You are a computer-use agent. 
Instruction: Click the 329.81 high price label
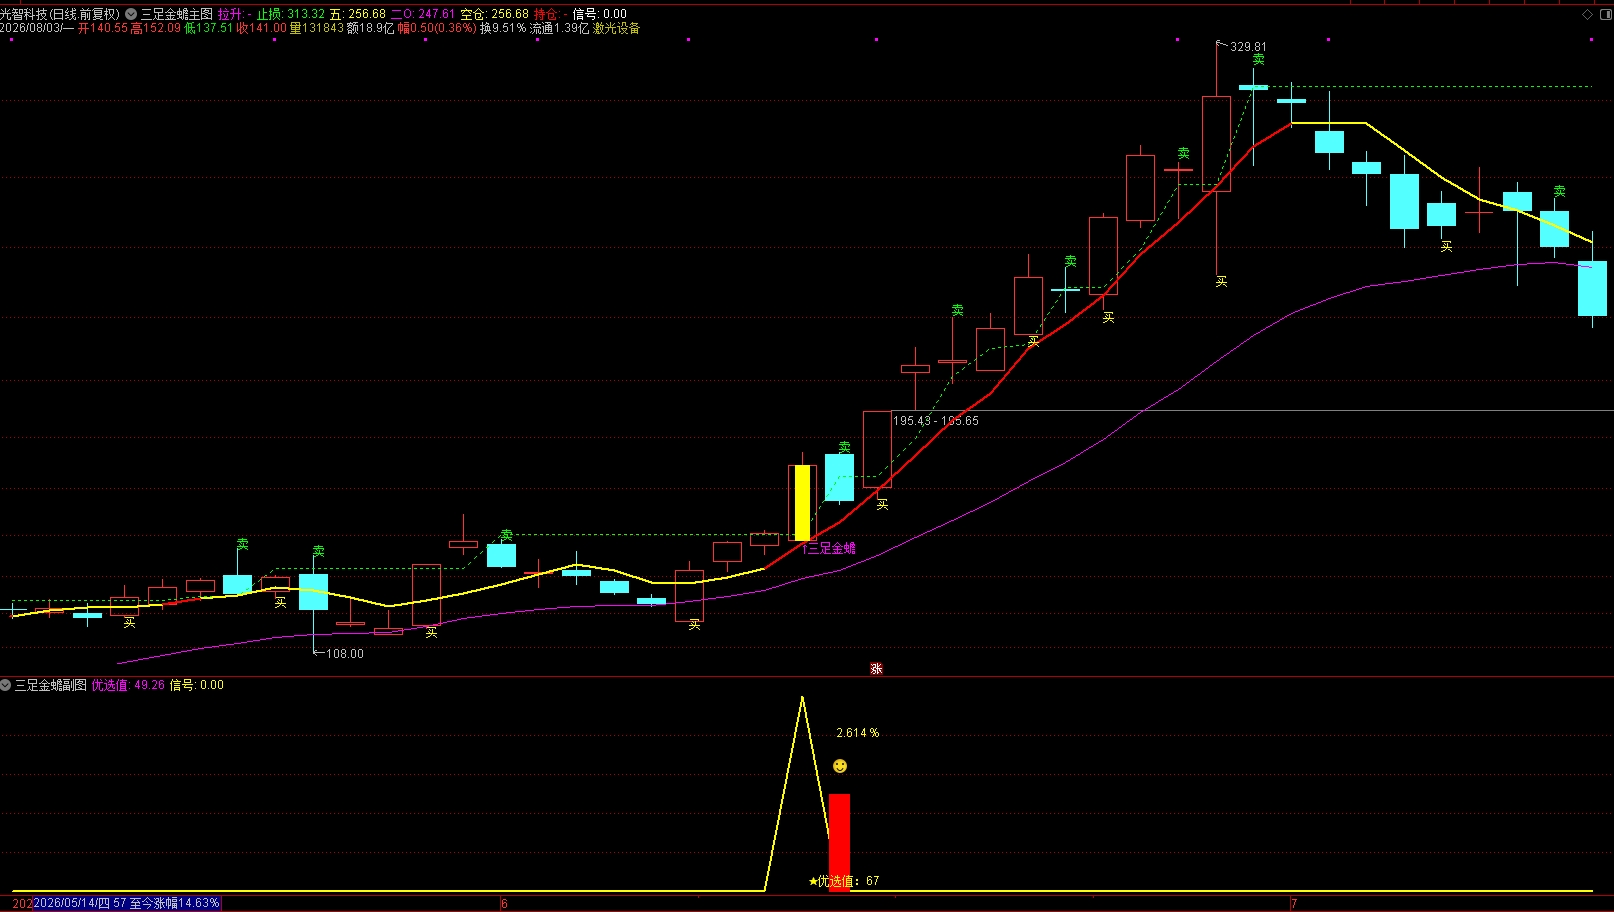(x=1247, y=47)
